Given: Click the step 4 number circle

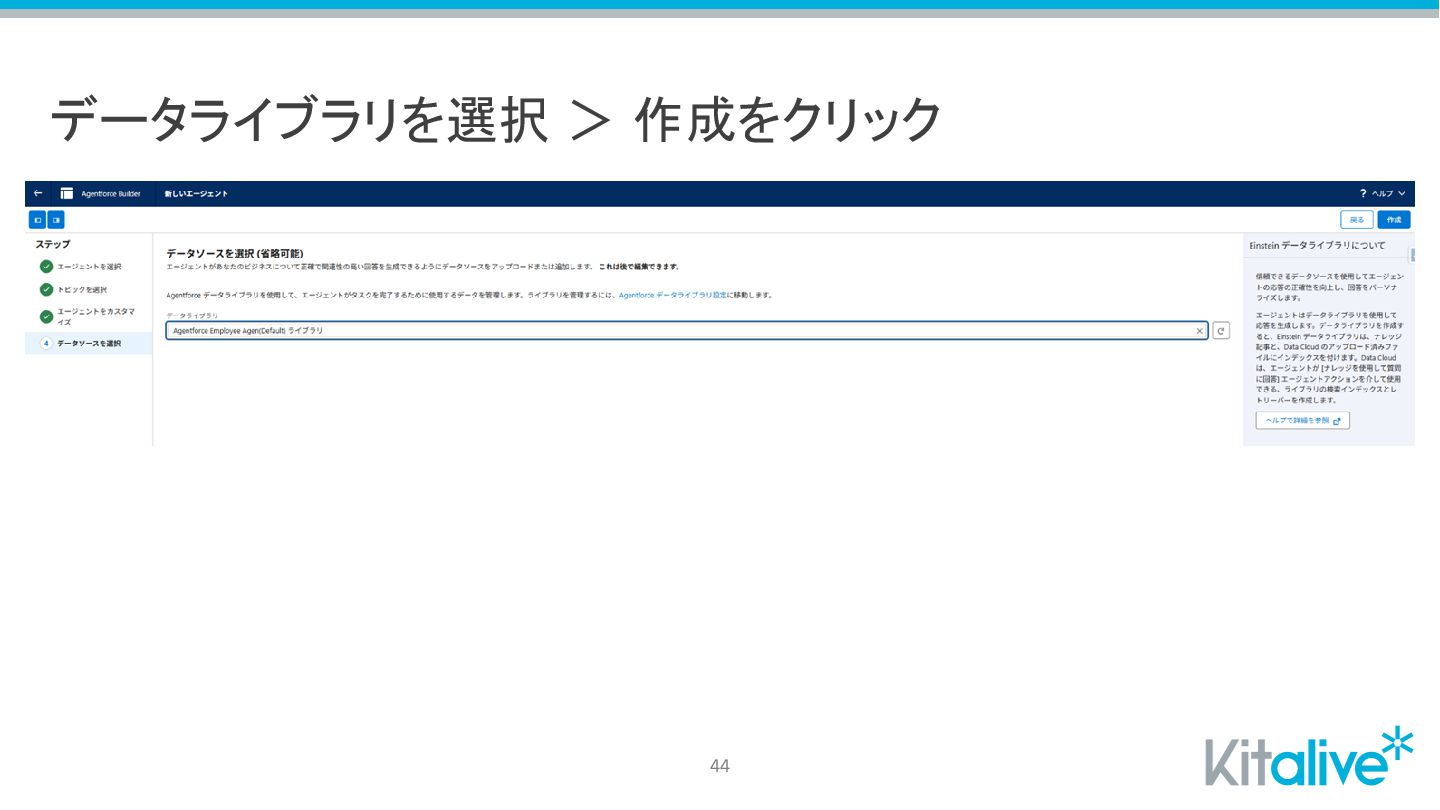Looking at the screenshot, I should click(x=46, y=343).
